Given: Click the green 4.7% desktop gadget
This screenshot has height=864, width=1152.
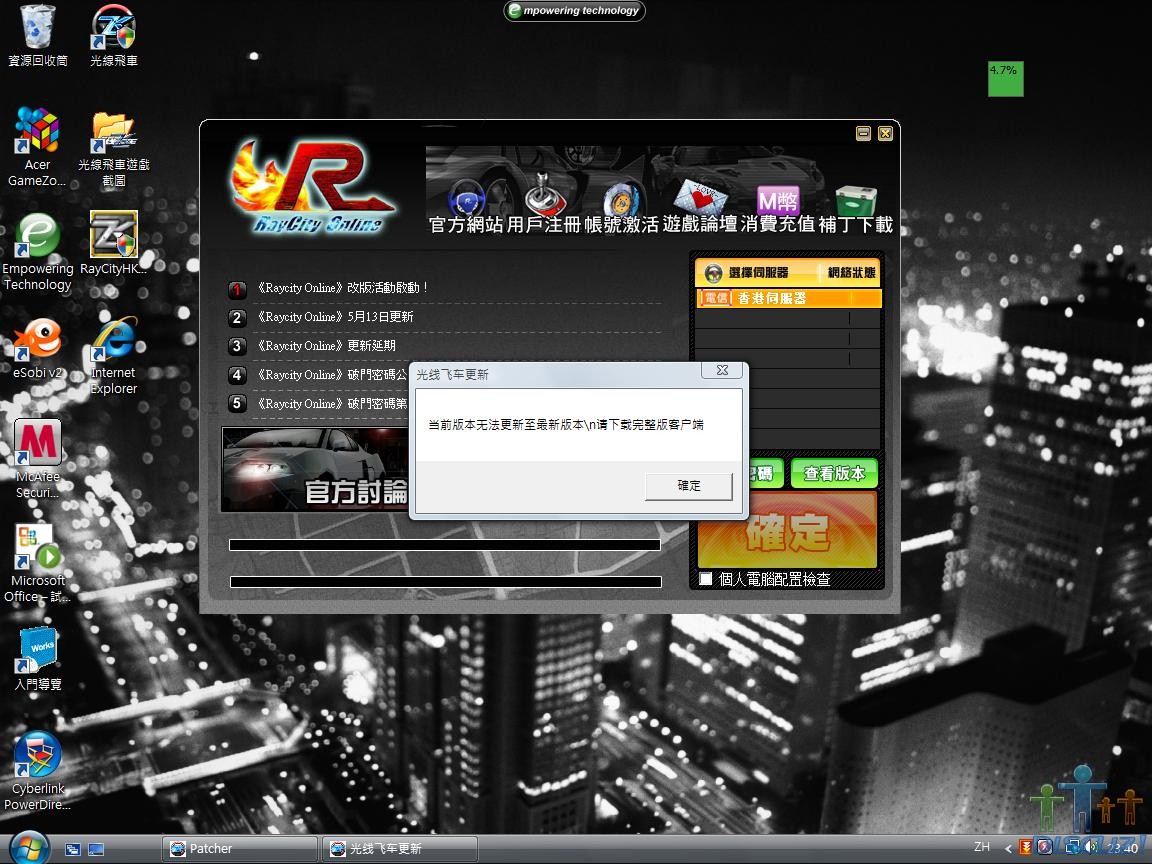Looking at the screenshot, I should coord(1005,79).
